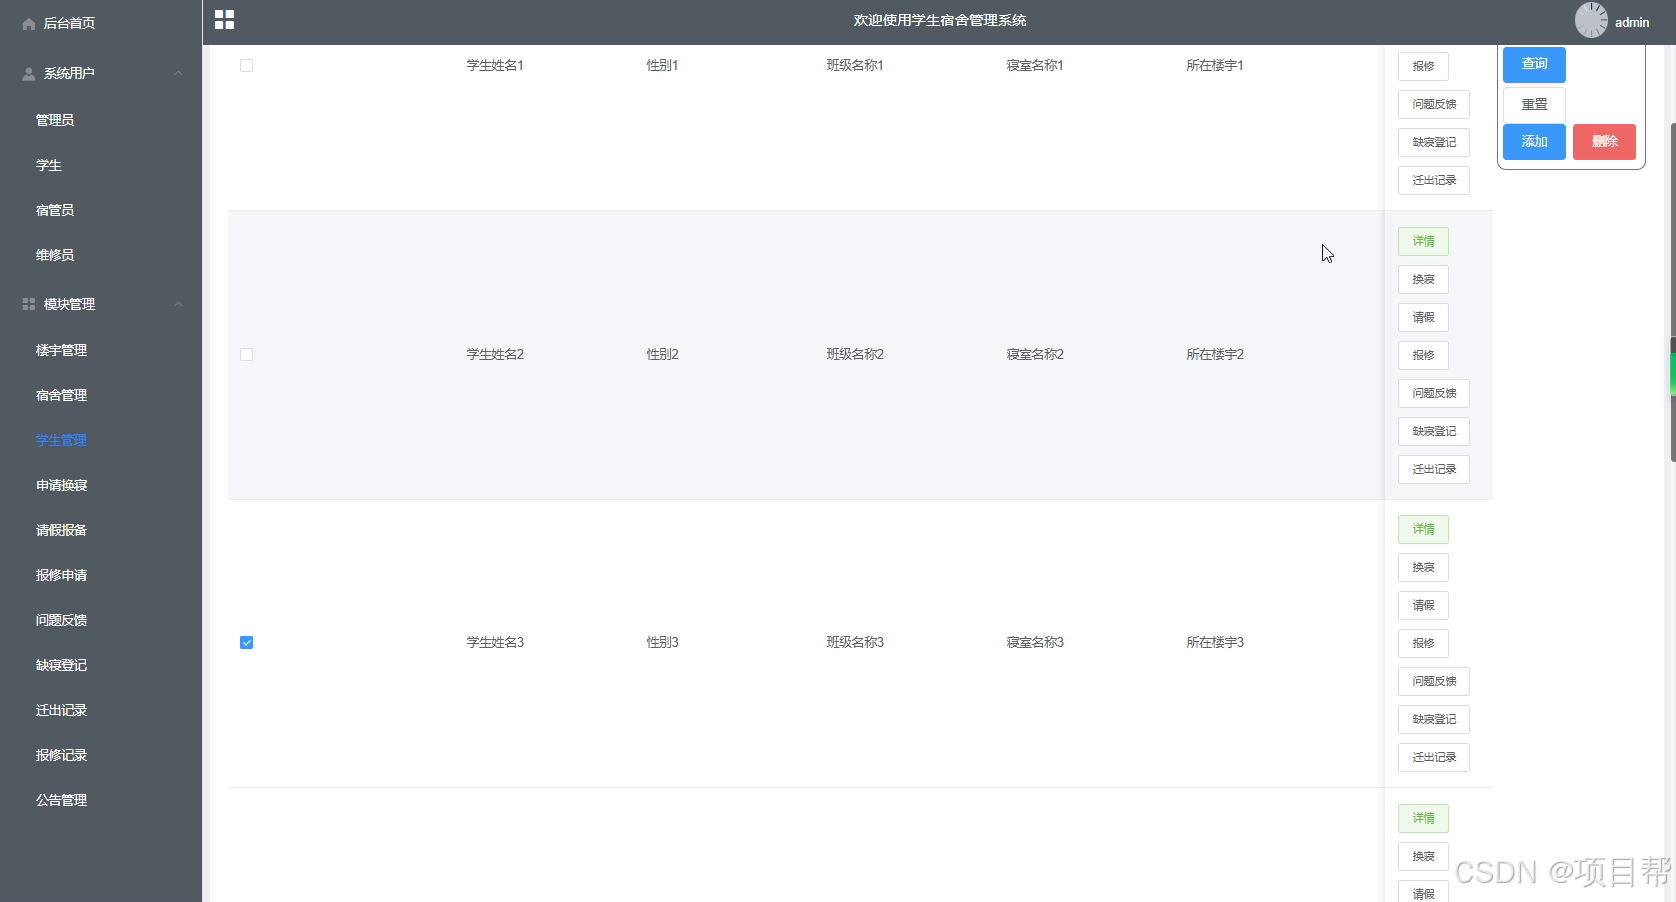Click the blue 添加 button
The width and height of the screenshot is (1676, 902).
(1534, 142)
